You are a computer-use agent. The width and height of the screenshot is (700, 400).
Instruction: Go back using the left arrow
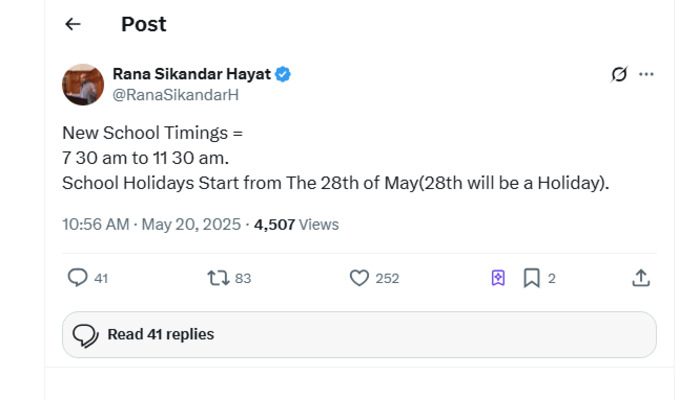73,24
